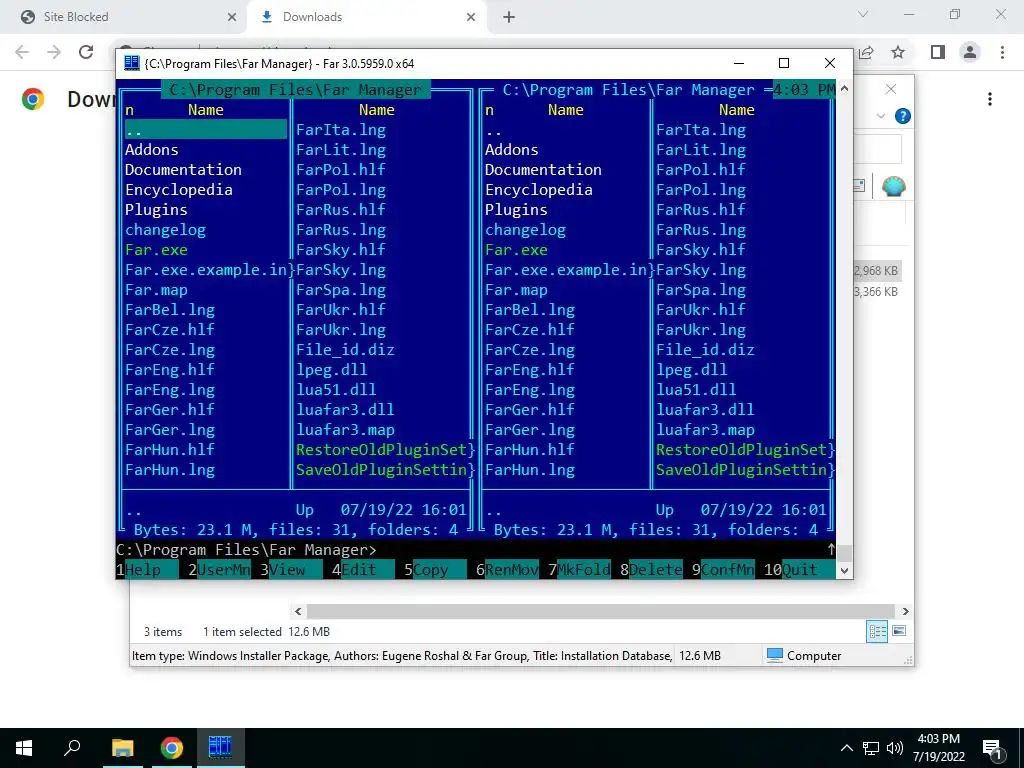Select FarEng.lng in left panel
Screen dimensions: 1024x768
170,390
